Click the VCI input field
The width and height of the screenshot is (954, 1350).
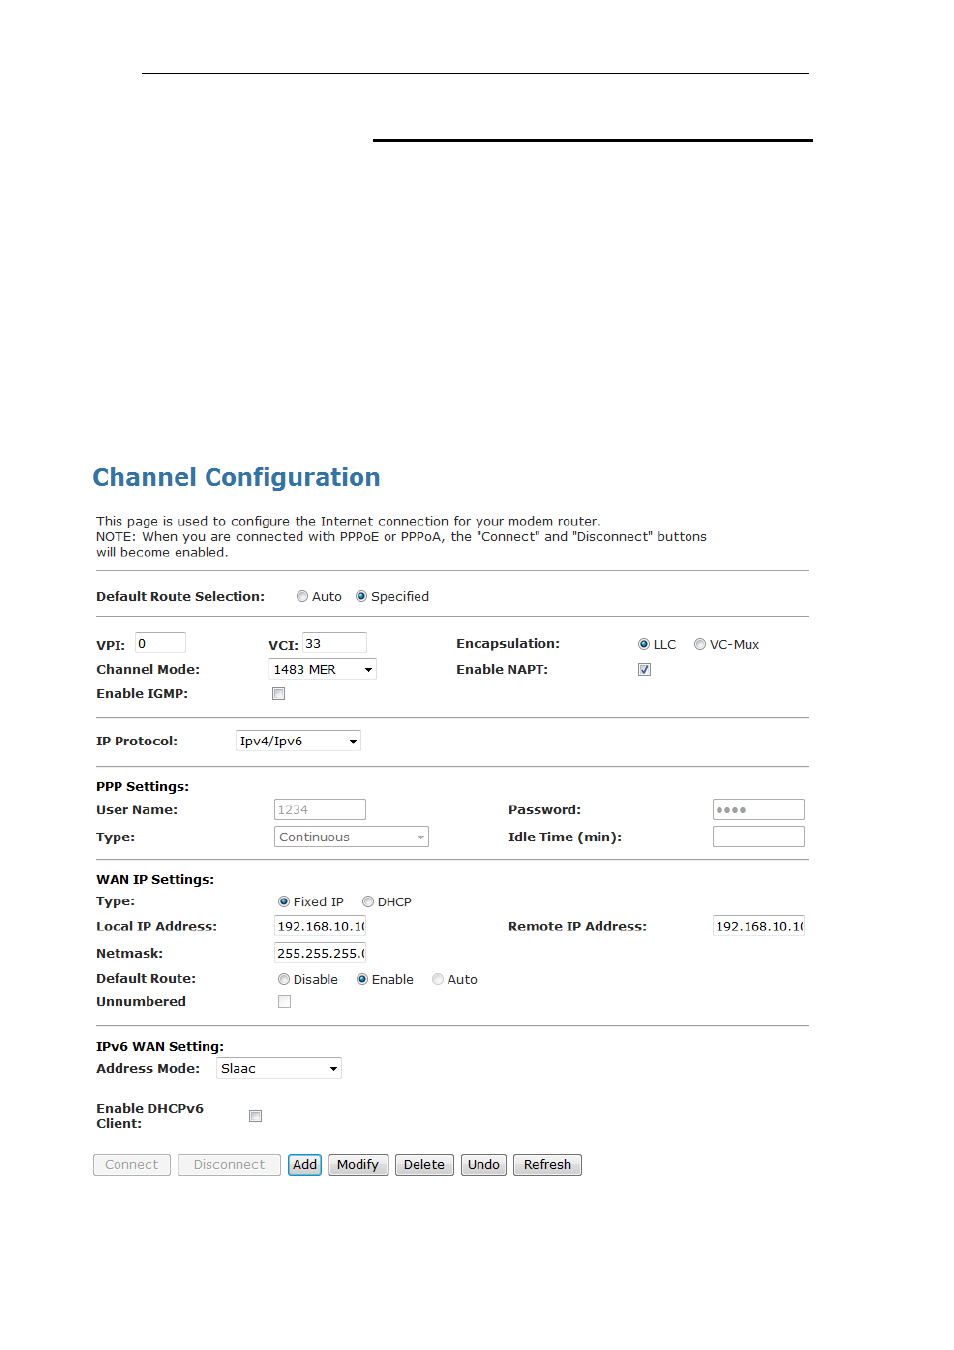point(334,643)
